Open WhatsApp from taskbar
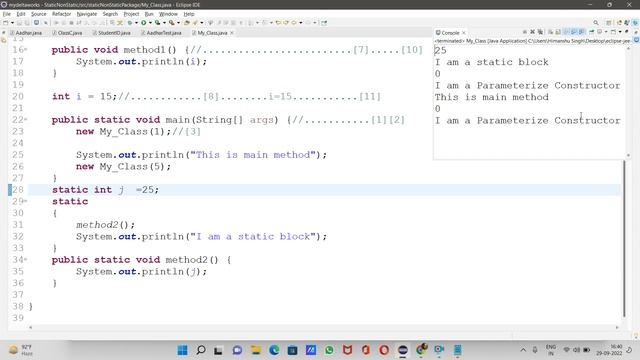Viewport: 640px width, 360px height. (329, 350)
